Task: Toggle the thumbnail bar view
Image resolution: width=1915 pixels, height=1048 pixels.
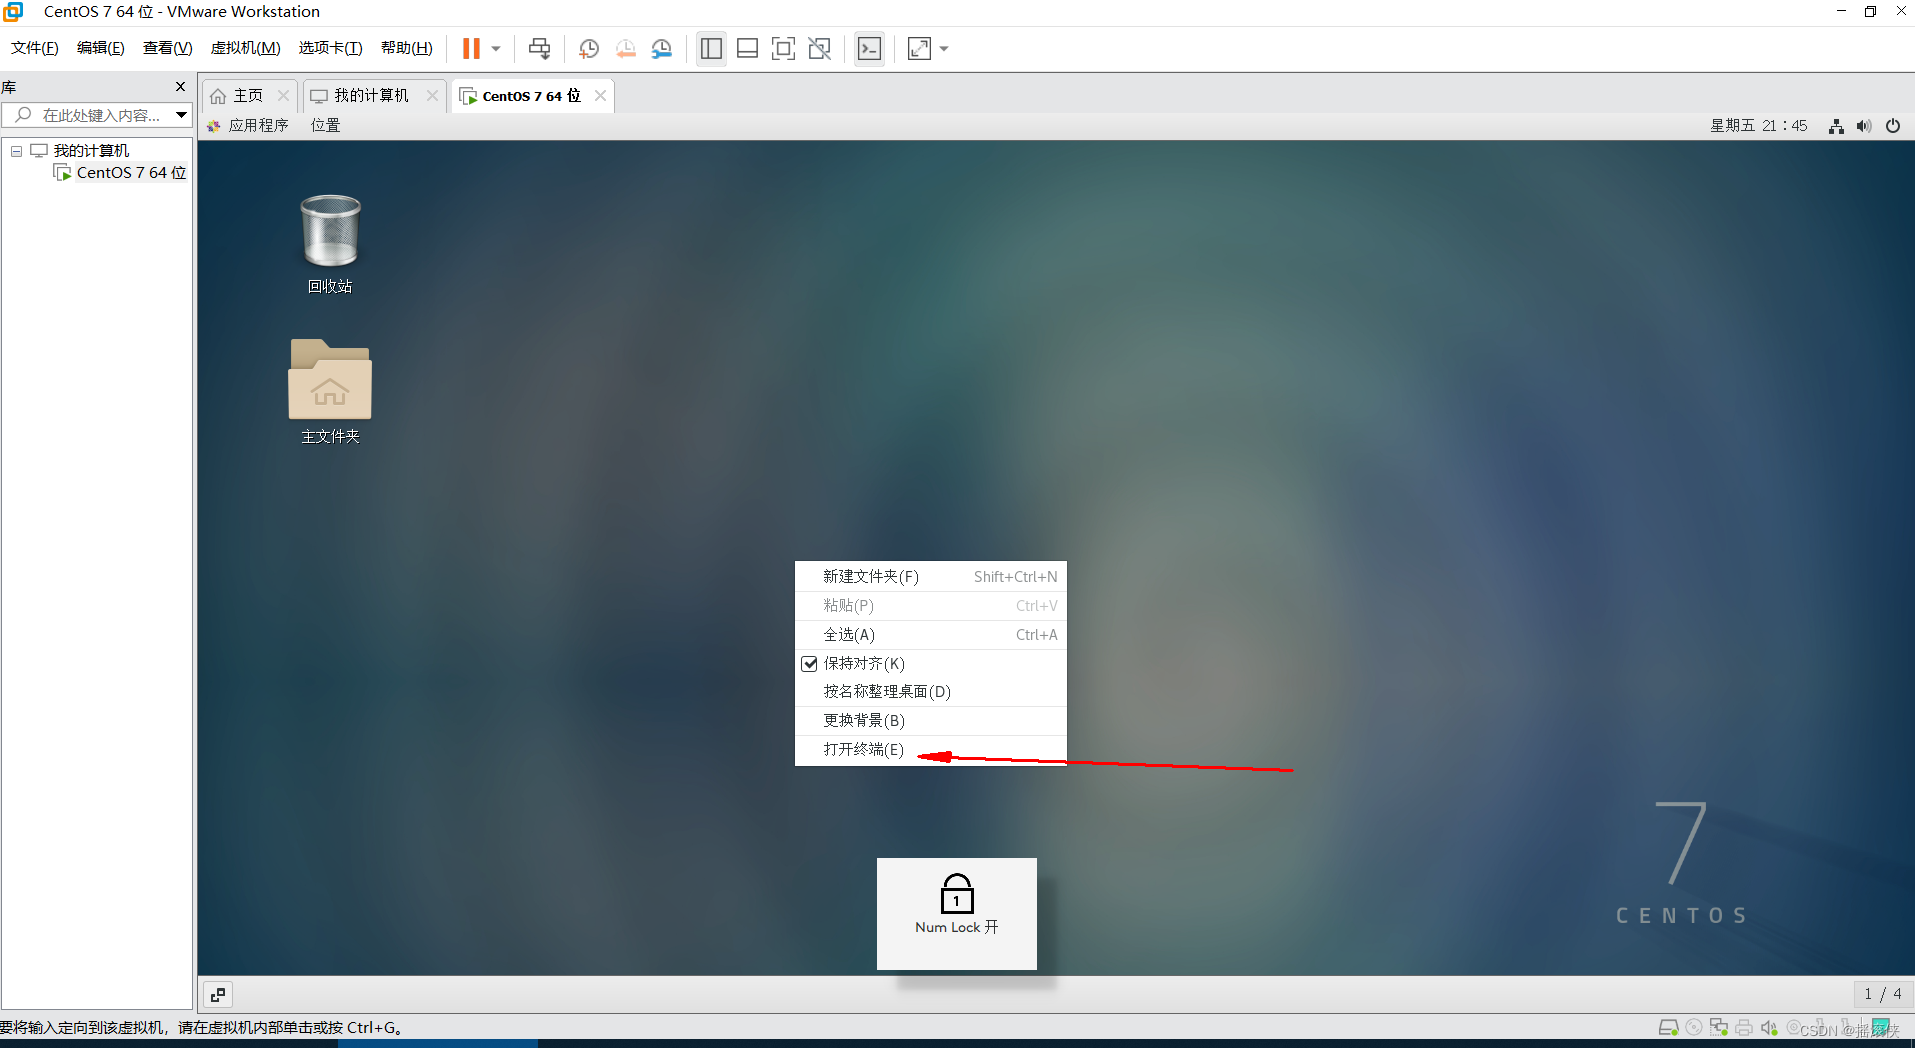Action: [747, 48]
